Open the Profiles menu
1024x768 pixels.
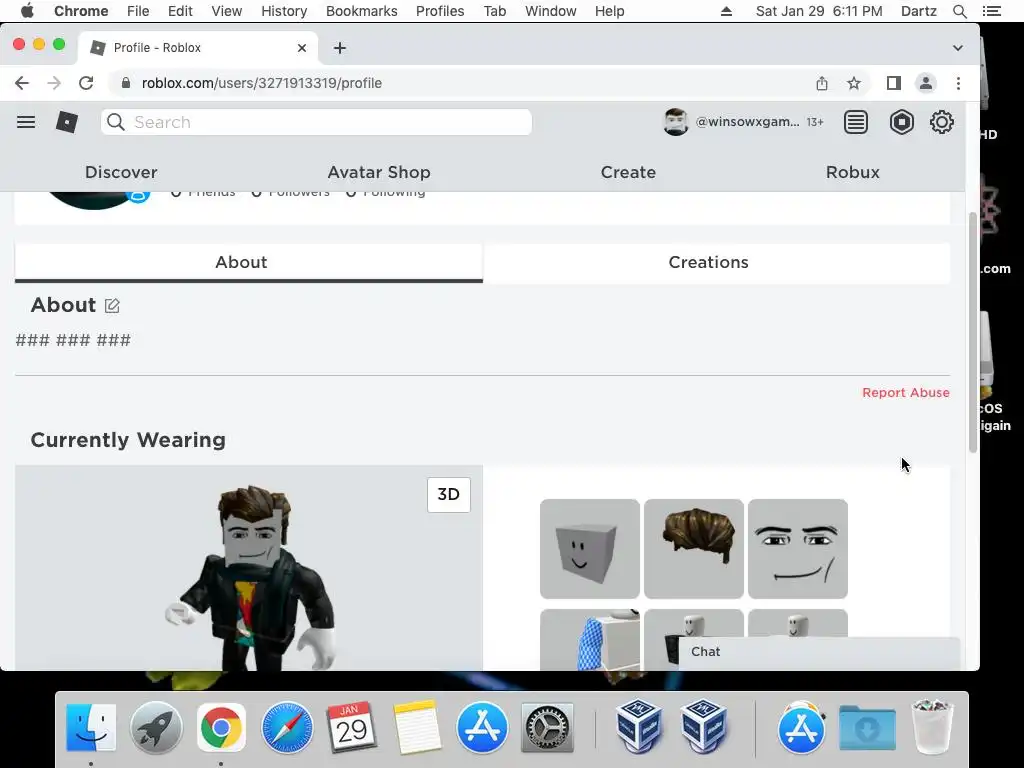pyautogui.click(x=440, y=11)
